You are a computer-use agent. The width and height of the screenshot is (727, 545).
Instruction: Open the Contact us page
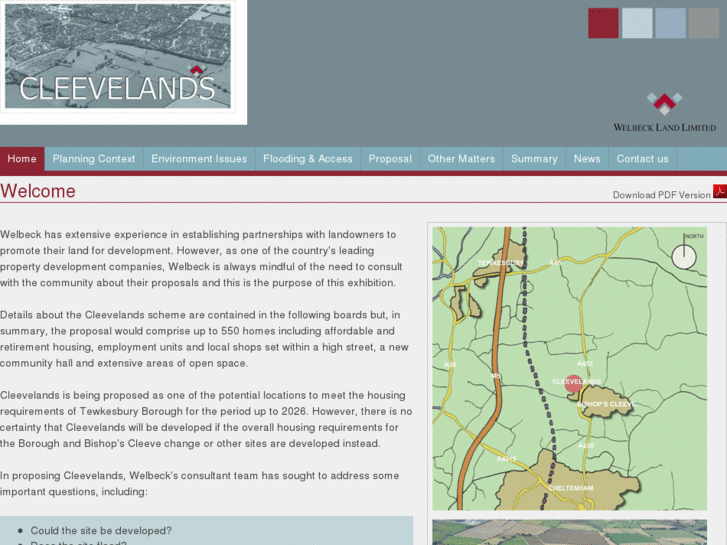point(642,159)
